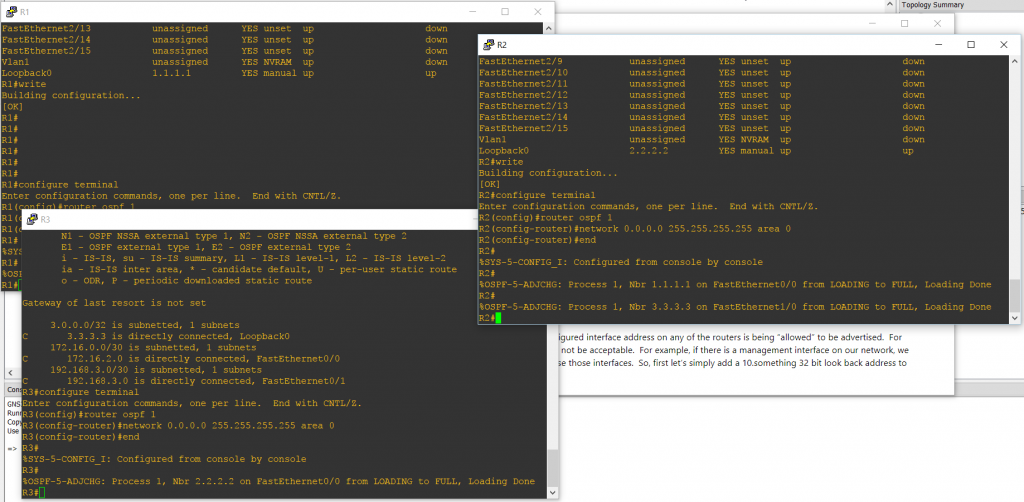The height and width of the screenshot is (502, 1024).
Task: Click R1 FastEthernet2/14 row
Action: pyautogui.click(x=225, y=40)
